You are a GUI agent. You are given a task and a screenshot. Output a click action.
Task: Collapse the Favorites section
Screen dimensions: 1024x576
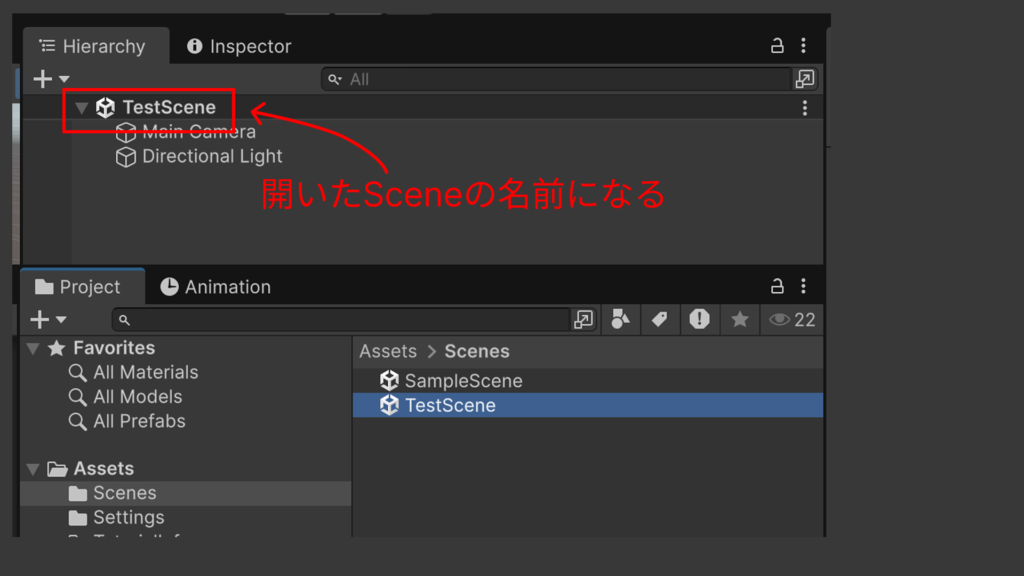pos(33,349)
